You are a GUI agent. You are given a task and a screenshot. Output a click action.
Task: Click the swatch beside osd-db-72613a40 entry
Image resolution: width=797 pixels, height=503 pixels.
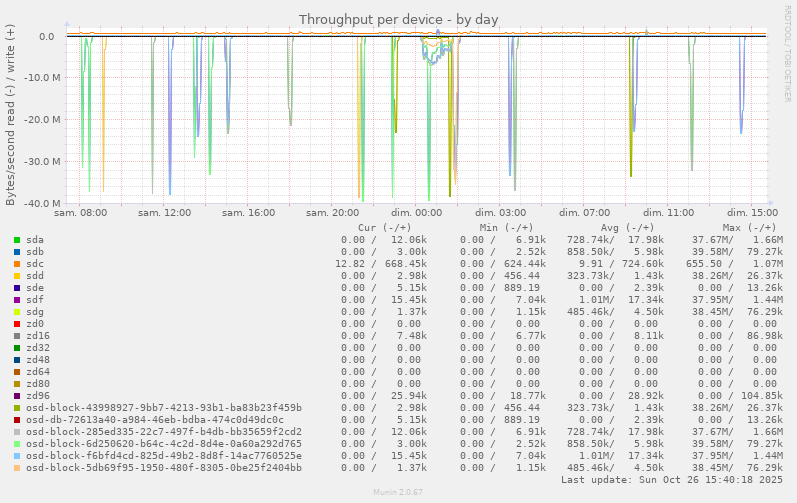pos(17,420)
